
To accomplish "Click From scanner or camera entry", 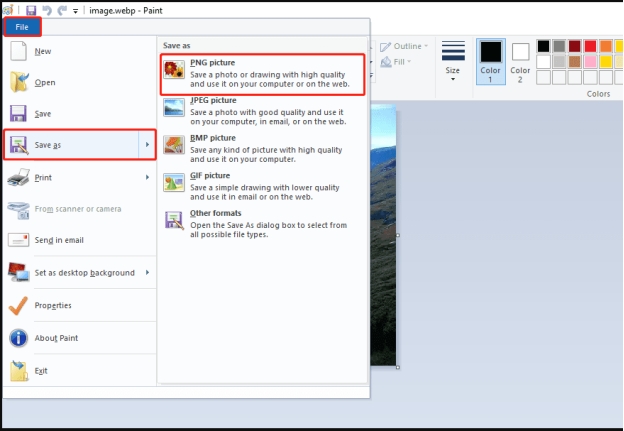I will [79, 209].
